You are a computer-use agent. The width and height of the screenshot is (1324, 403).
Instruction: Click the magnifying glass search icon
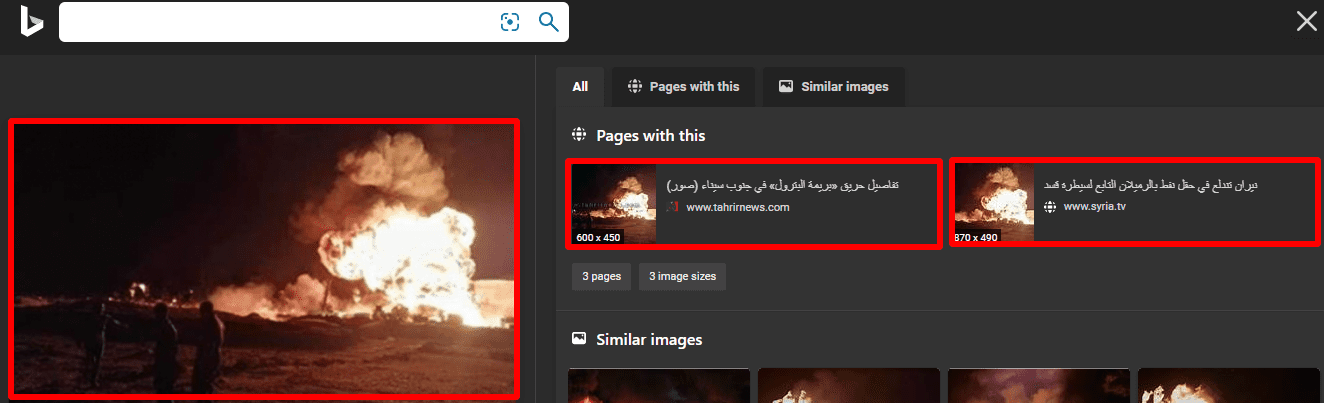pyautogui.click(x=548, y=22)
